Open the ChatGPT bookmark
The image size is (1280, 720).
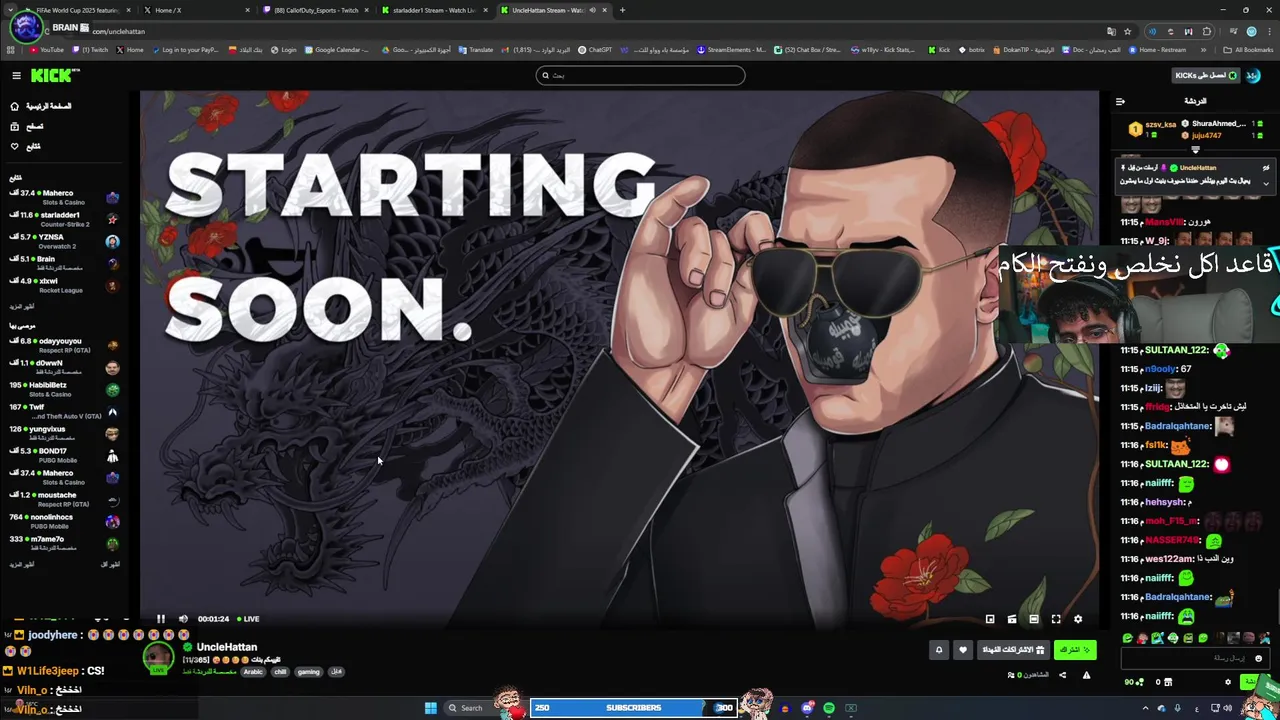595,50
